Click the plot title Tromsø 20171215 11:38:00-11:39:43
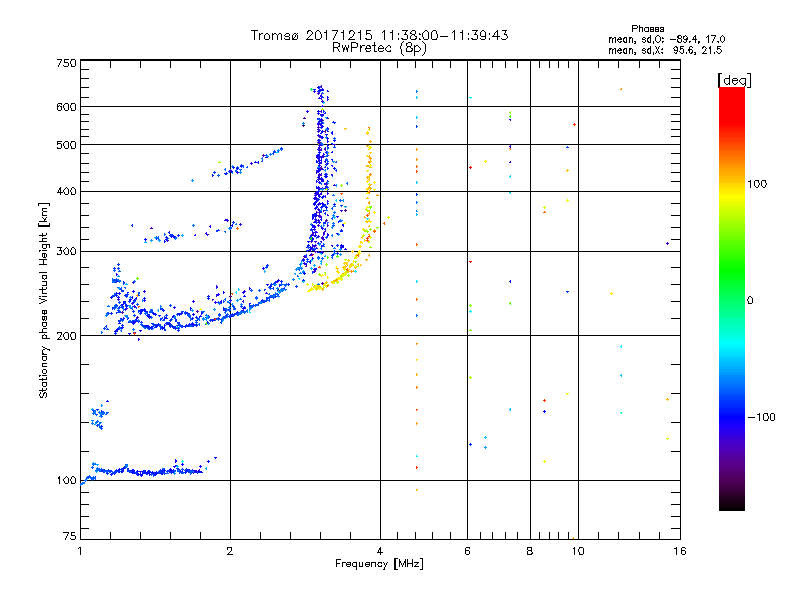This screenshot has width=800, height=600. tap(380, 35)
